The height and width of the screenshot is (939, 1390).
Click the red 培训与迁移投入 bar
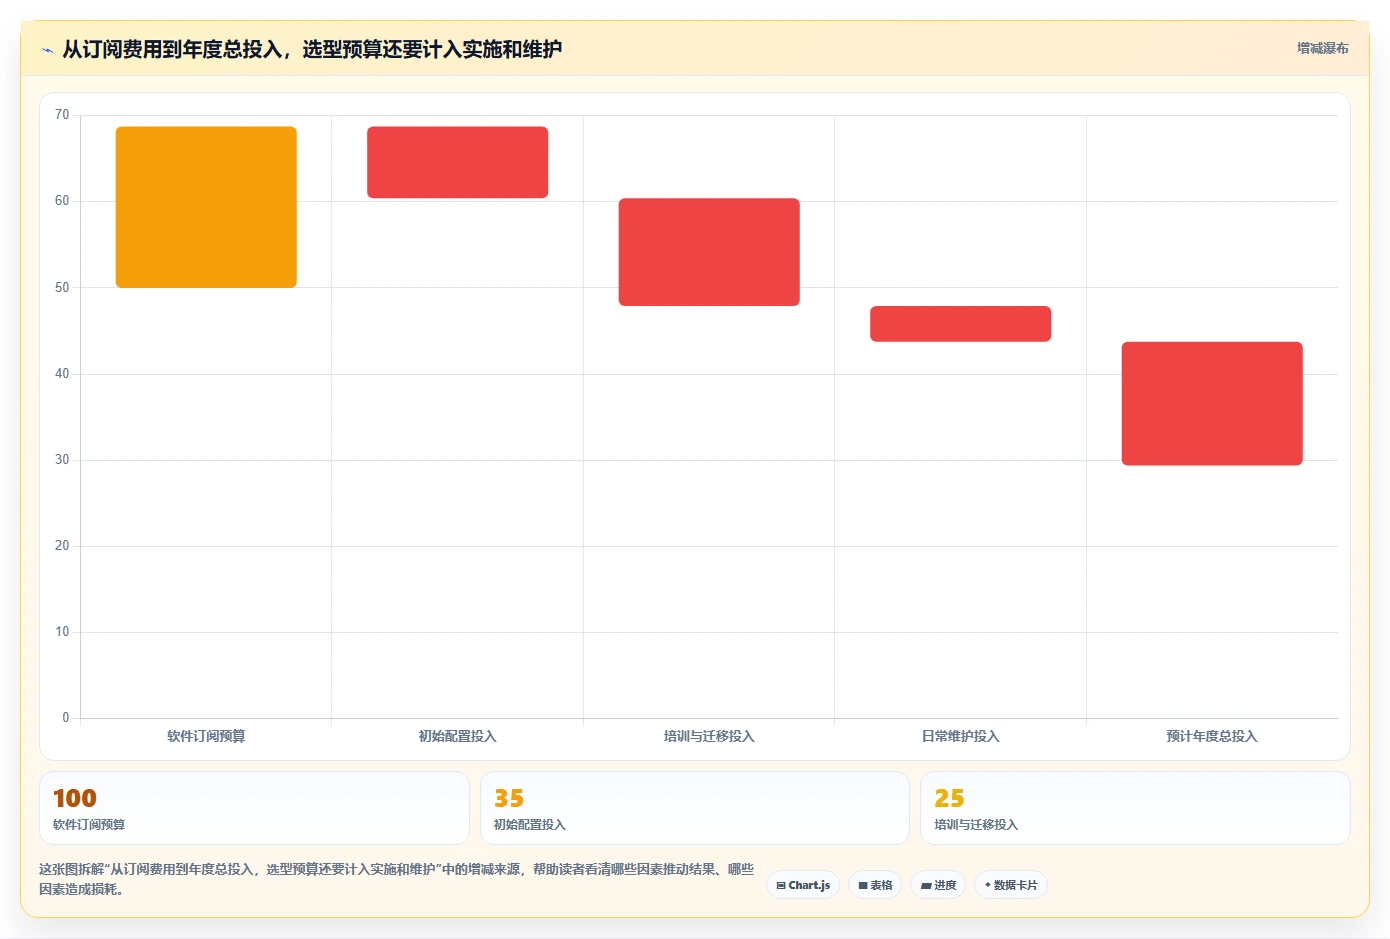click(709, 252)
